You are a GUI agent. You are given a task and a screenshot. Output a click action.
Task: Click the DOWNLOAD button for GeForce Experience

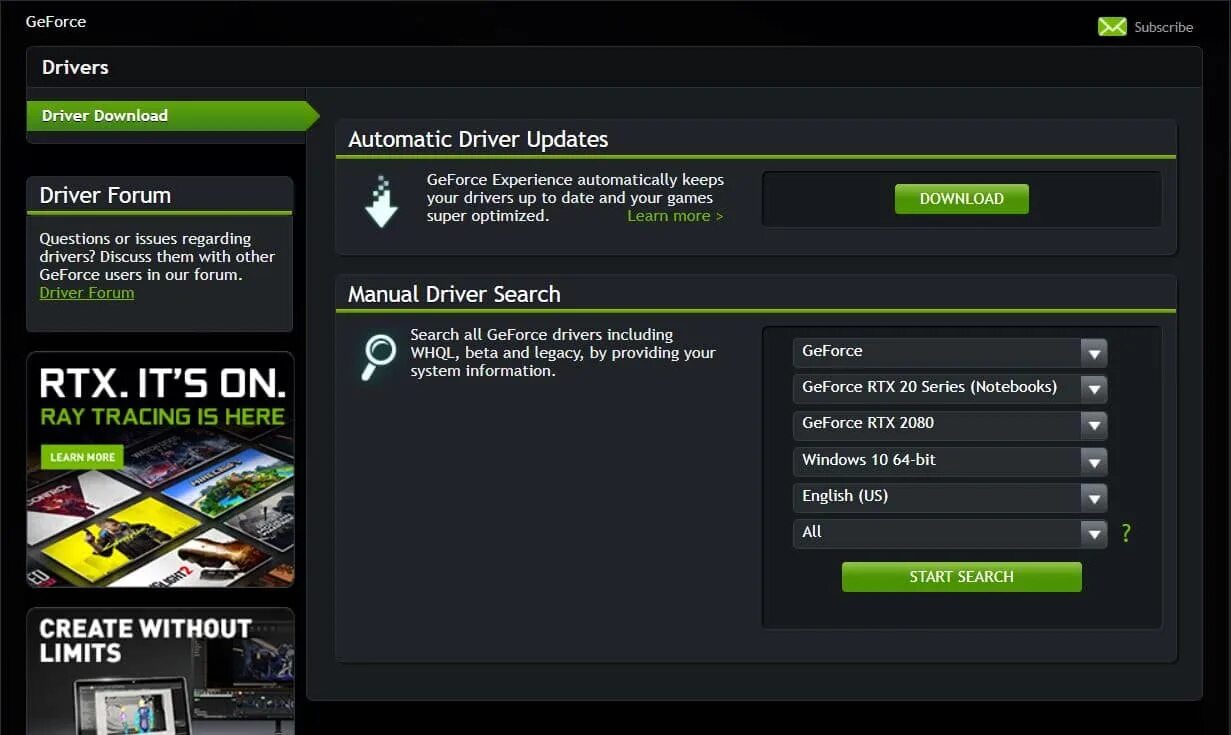[x=960, y=198]
